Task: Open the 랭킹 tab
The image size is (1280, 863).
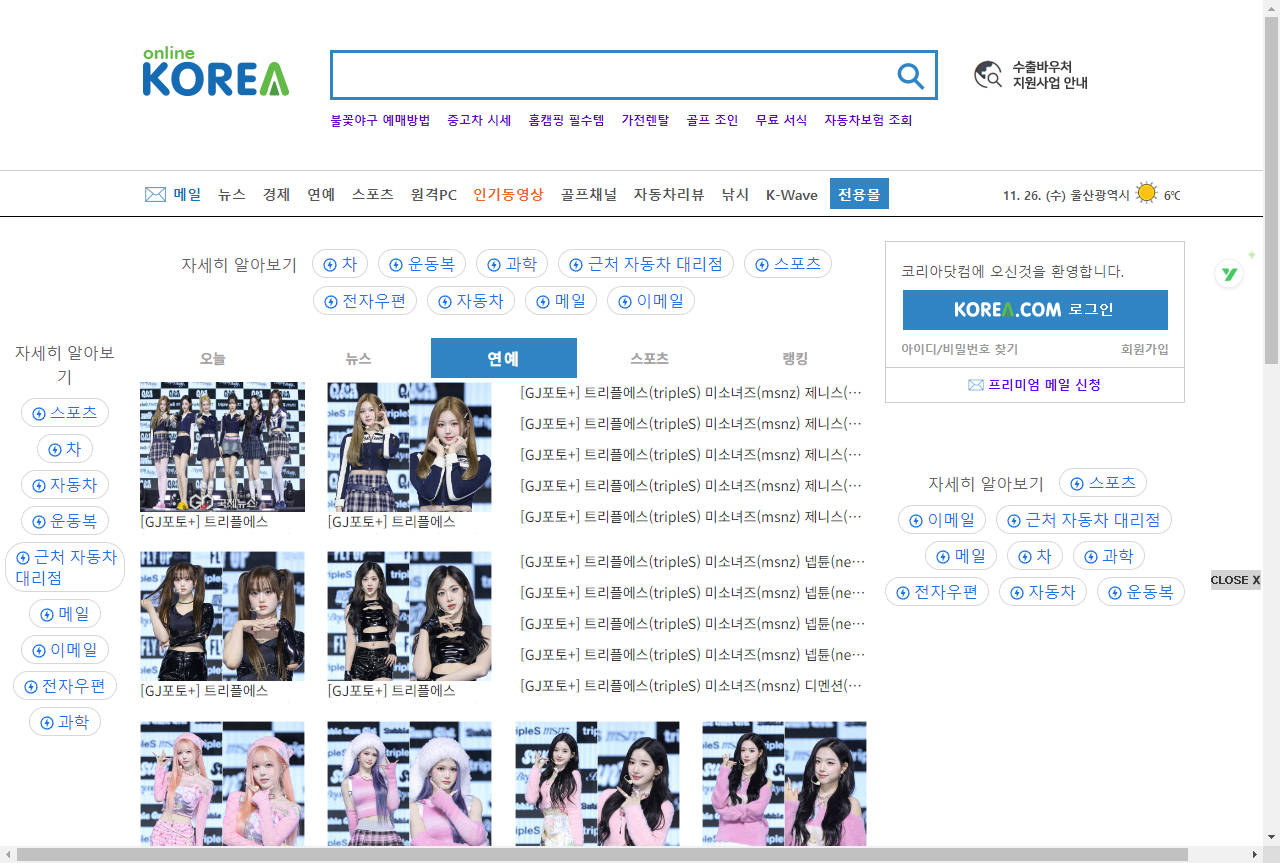Action: (x=795, y=358)
